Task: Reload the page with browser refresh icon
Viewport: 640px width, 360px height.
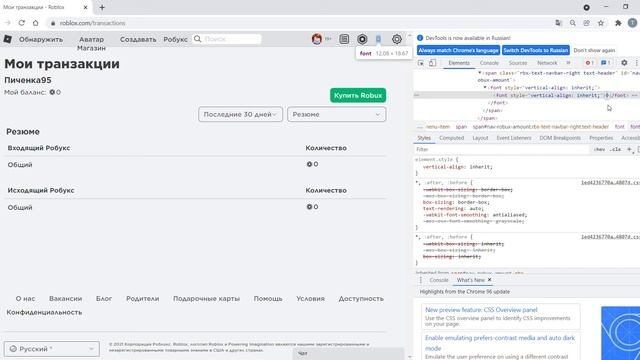Action: coord(22,23)
